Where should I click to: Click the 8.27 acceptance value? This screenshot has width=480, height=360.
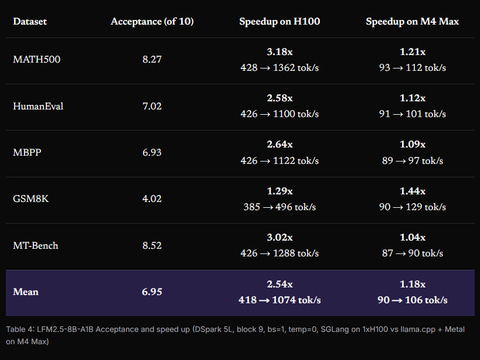152,60
